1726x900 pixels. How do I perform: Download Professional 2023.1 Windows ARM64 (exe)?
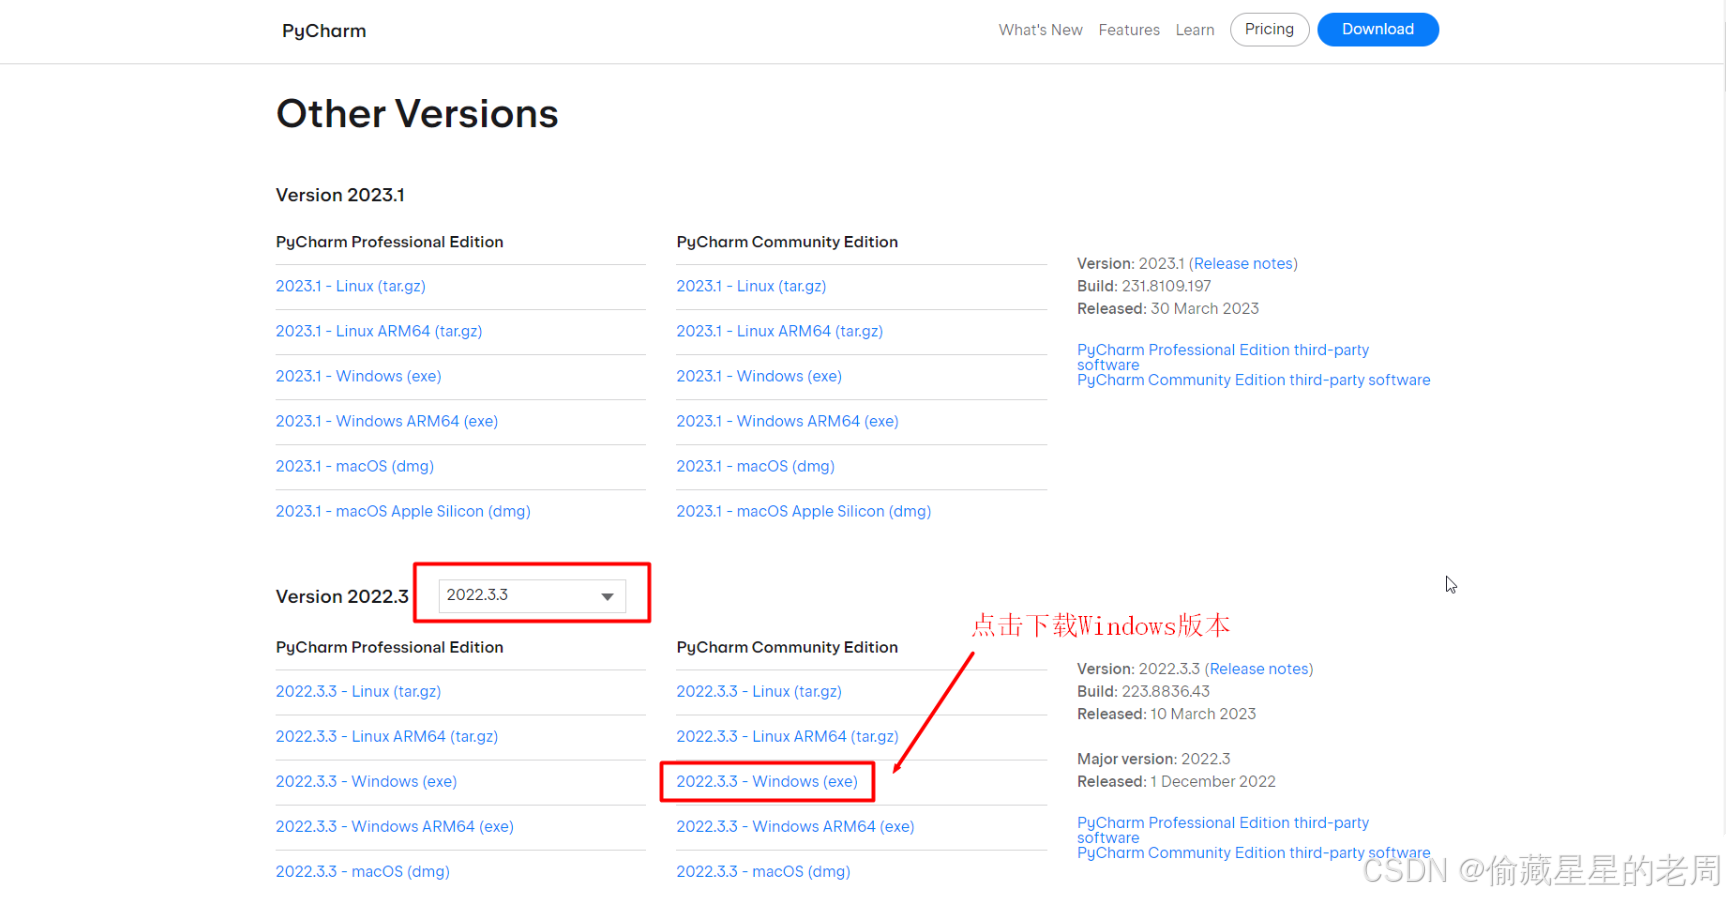click(387, 421)
